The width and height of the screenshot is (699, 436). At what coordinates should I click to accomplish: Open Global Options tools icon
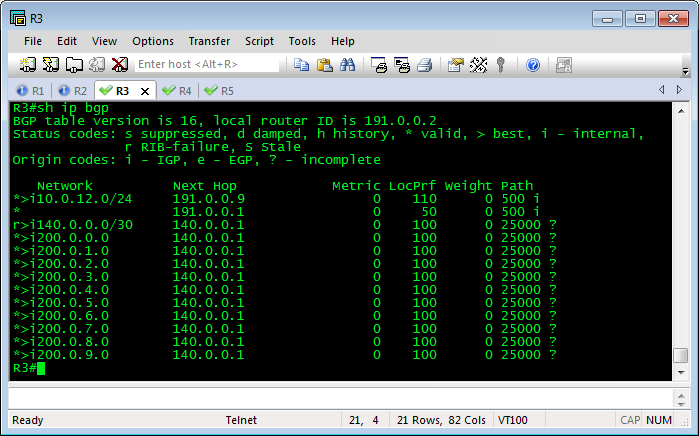[478, 65]
